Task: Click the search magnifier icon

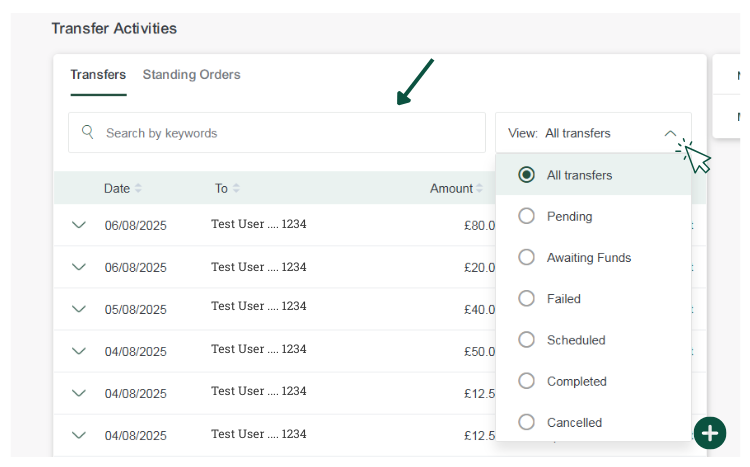Action: [88, 132]
